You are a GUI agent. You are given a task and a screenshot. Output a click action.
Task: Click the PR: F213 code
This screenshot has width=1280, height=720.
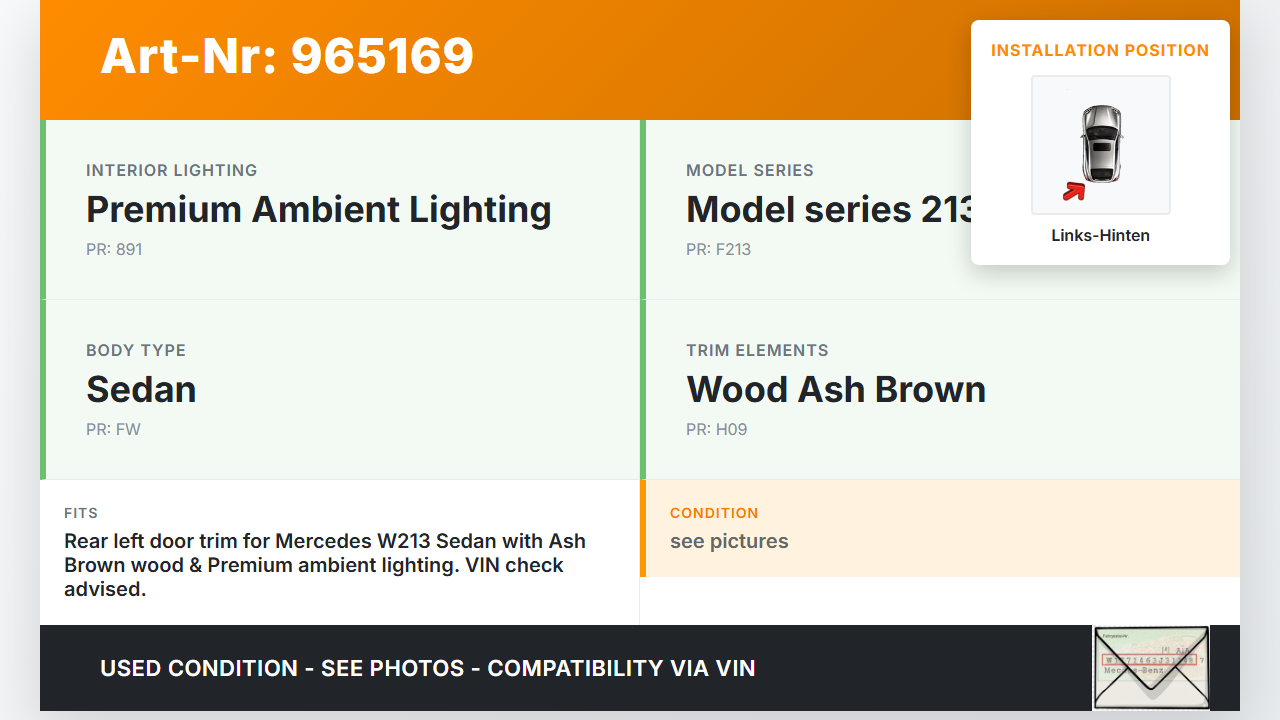[x=718, y=250]
